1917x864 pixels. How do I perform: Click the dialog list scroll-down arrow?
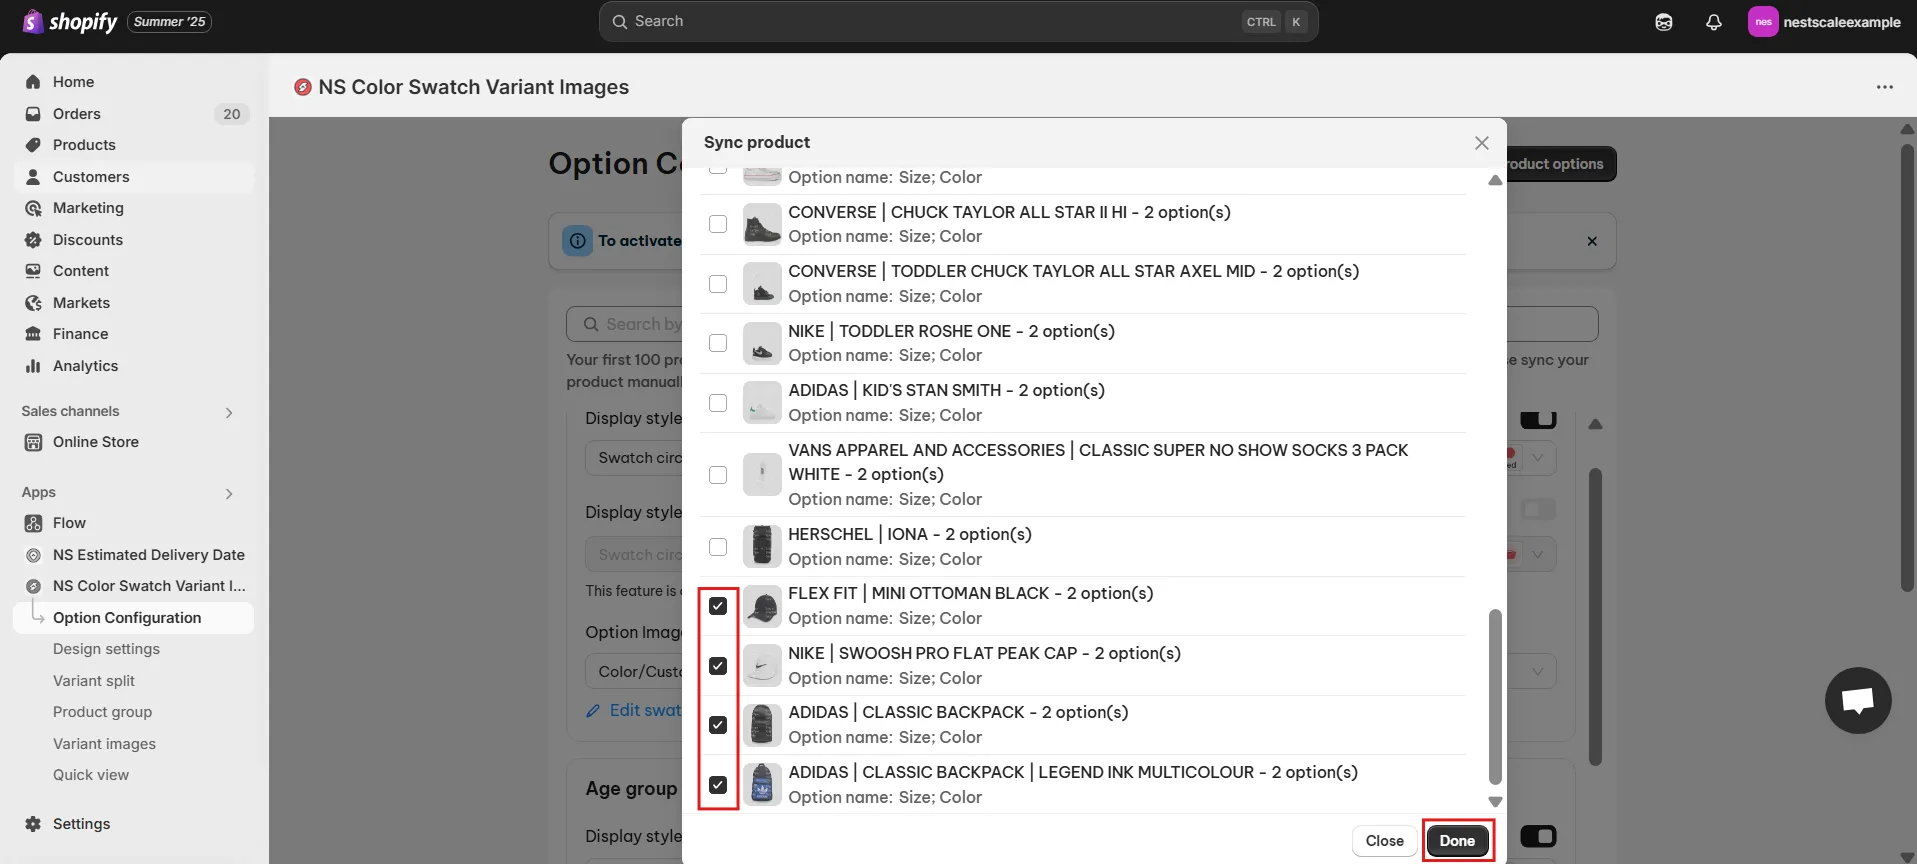(1495, 802)
